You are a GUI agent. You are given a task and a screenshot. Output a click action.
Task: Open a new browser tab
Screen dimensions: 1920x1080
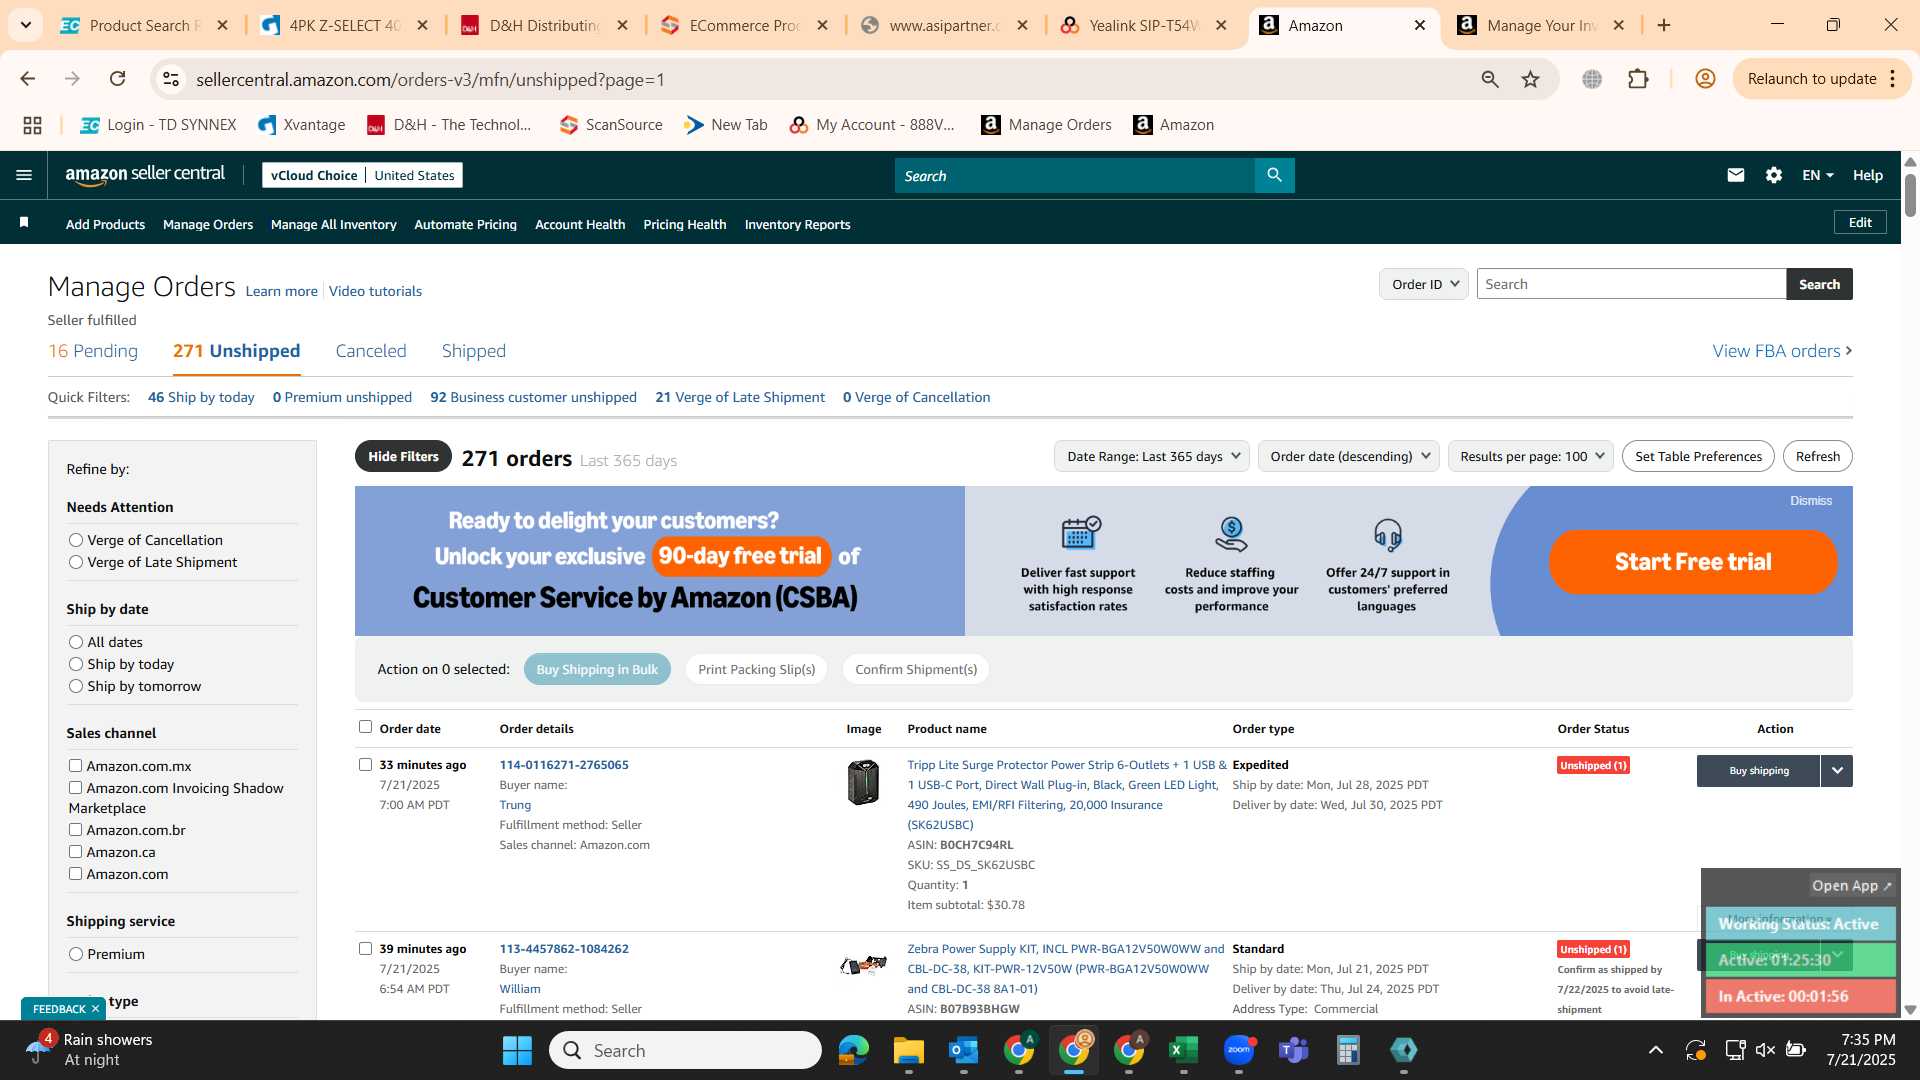(x=1664, y=25)
